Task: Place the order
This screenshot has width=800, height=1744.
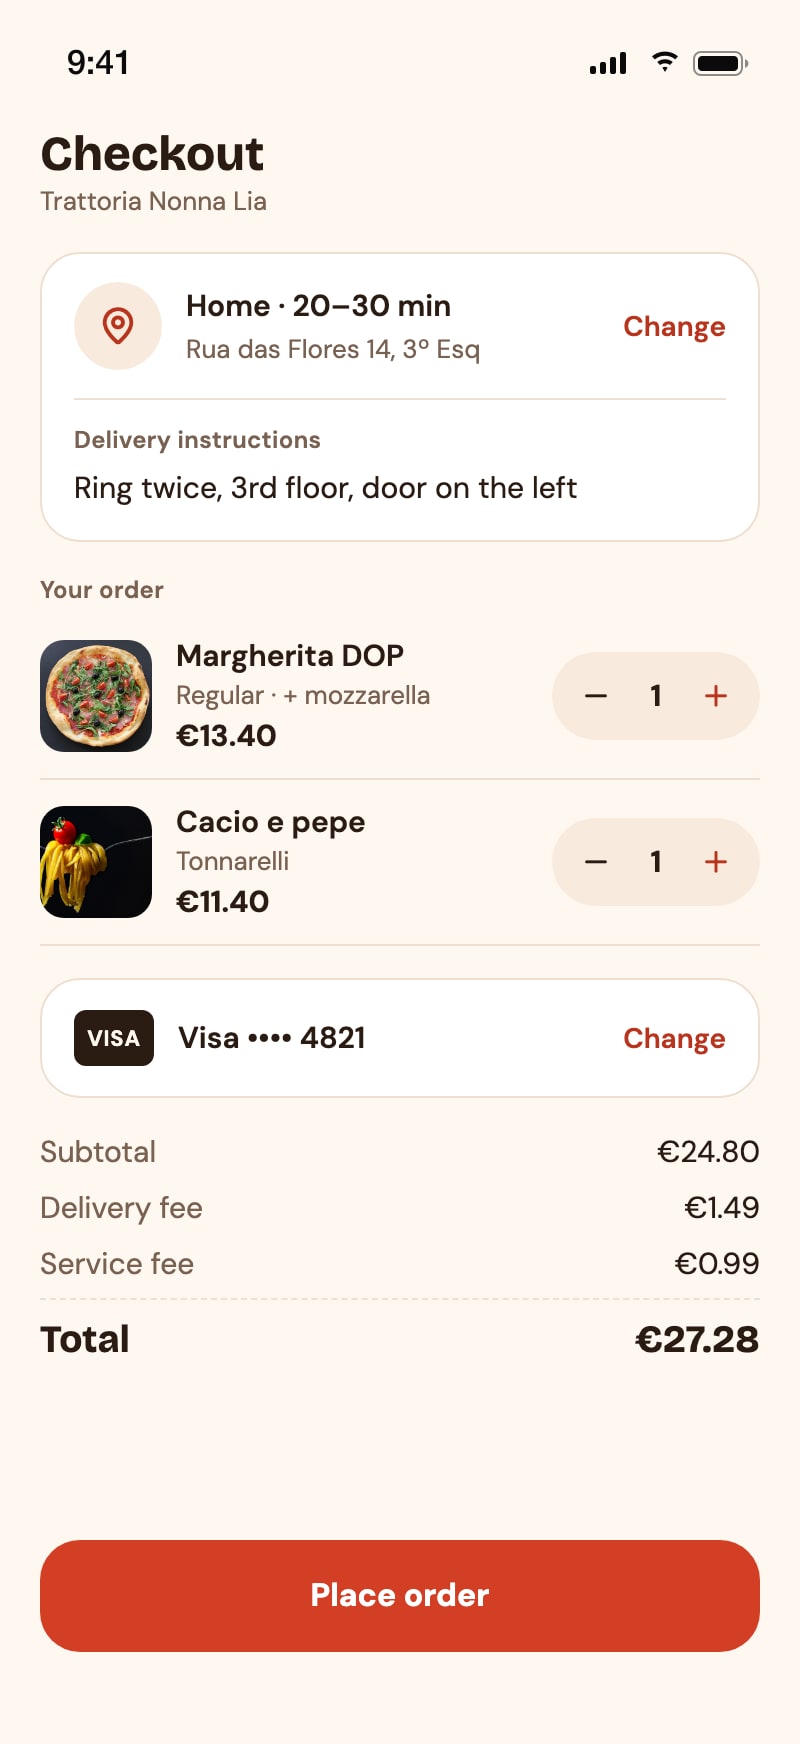Action: tap(400, 1596)
